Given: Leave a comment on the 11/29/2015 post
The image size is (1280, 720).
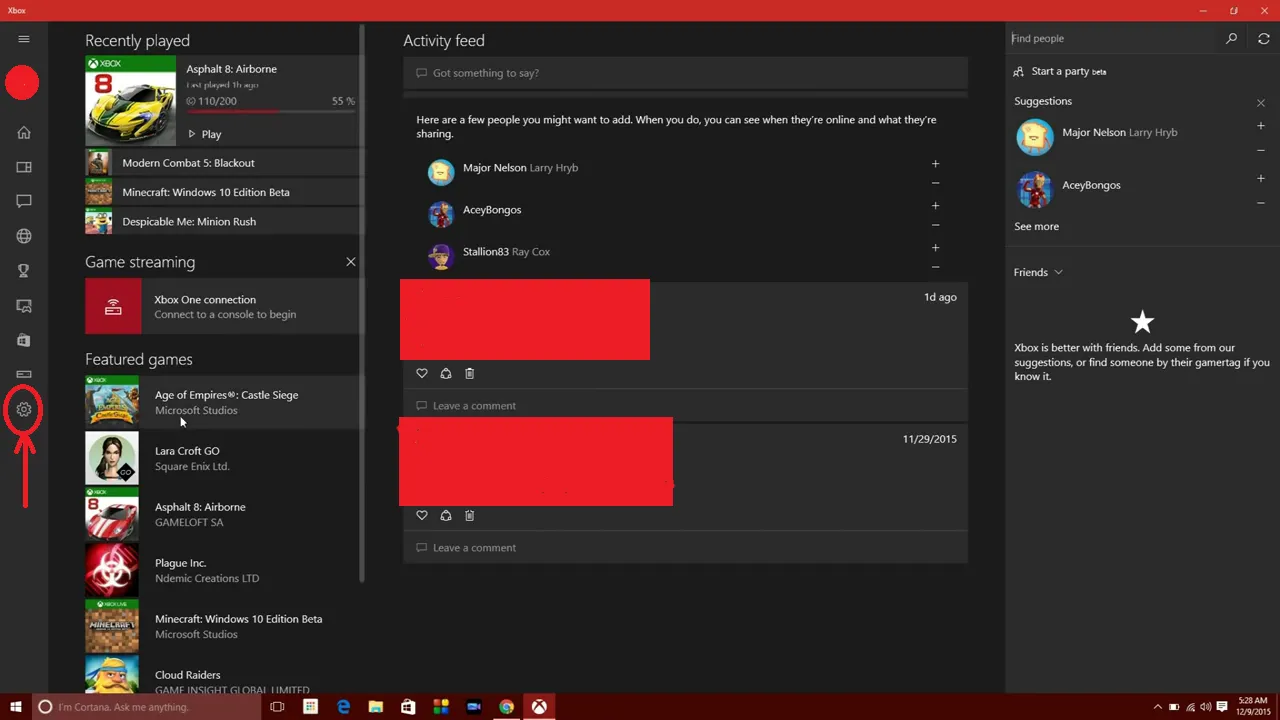Looking at the screenshot, I should point(685,547).
